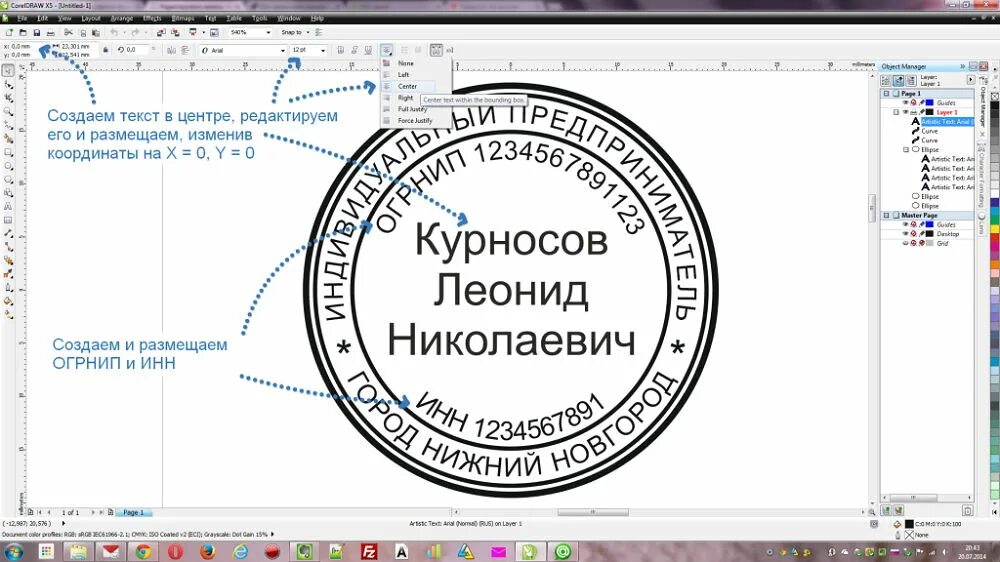Viewport: 1000px width, 562px height.
Task: Choose None in the alignment list
Action: click(x=406, y=63)
